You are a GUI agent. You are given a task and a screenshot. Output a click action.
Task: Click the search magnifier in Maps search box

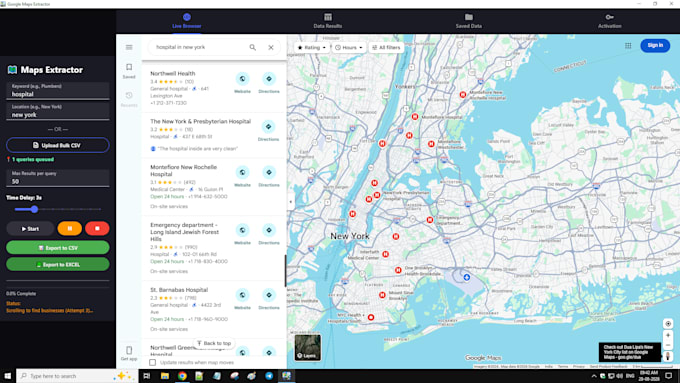pyautogui.click(x=252, y=47)
